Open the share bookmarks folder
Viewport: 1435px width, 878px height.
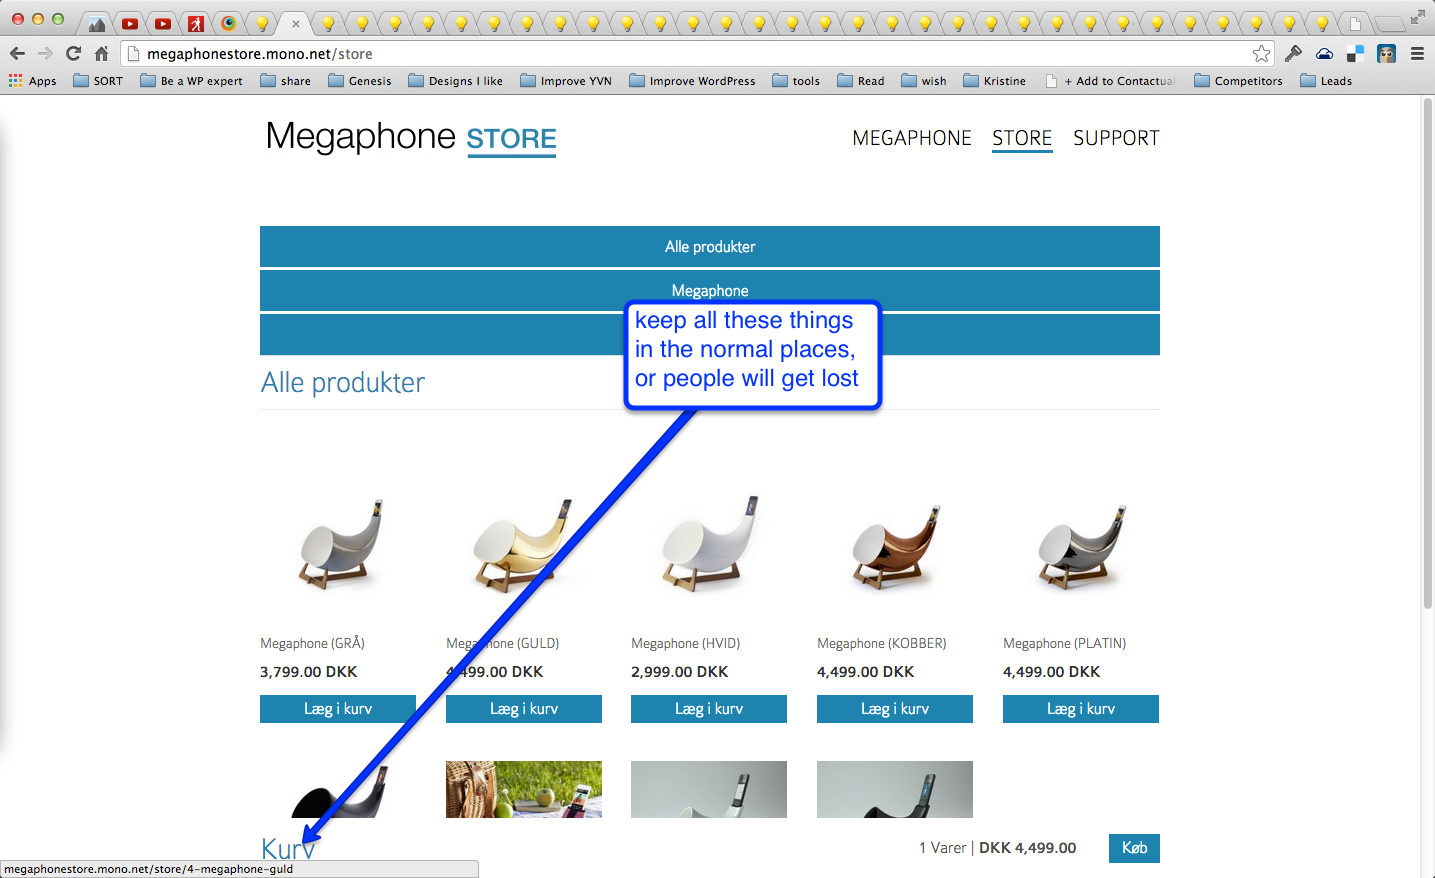coord(286,81)
